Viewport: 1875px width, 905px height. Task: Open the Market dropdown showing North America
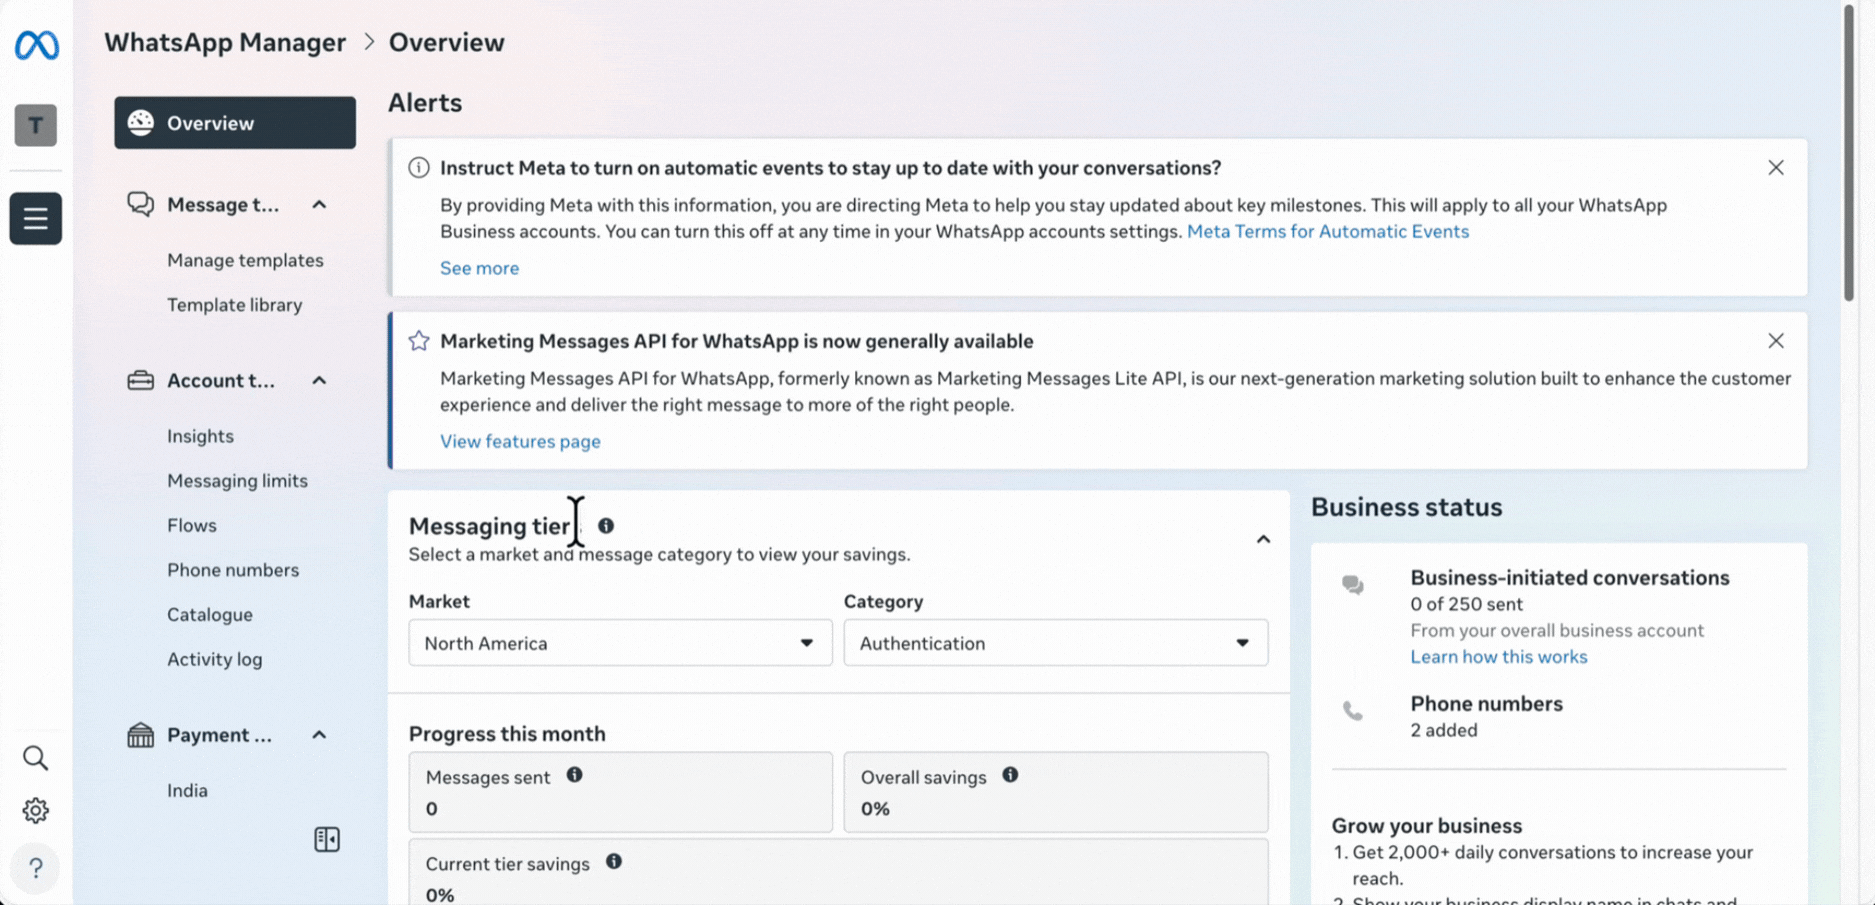[620, 643]
